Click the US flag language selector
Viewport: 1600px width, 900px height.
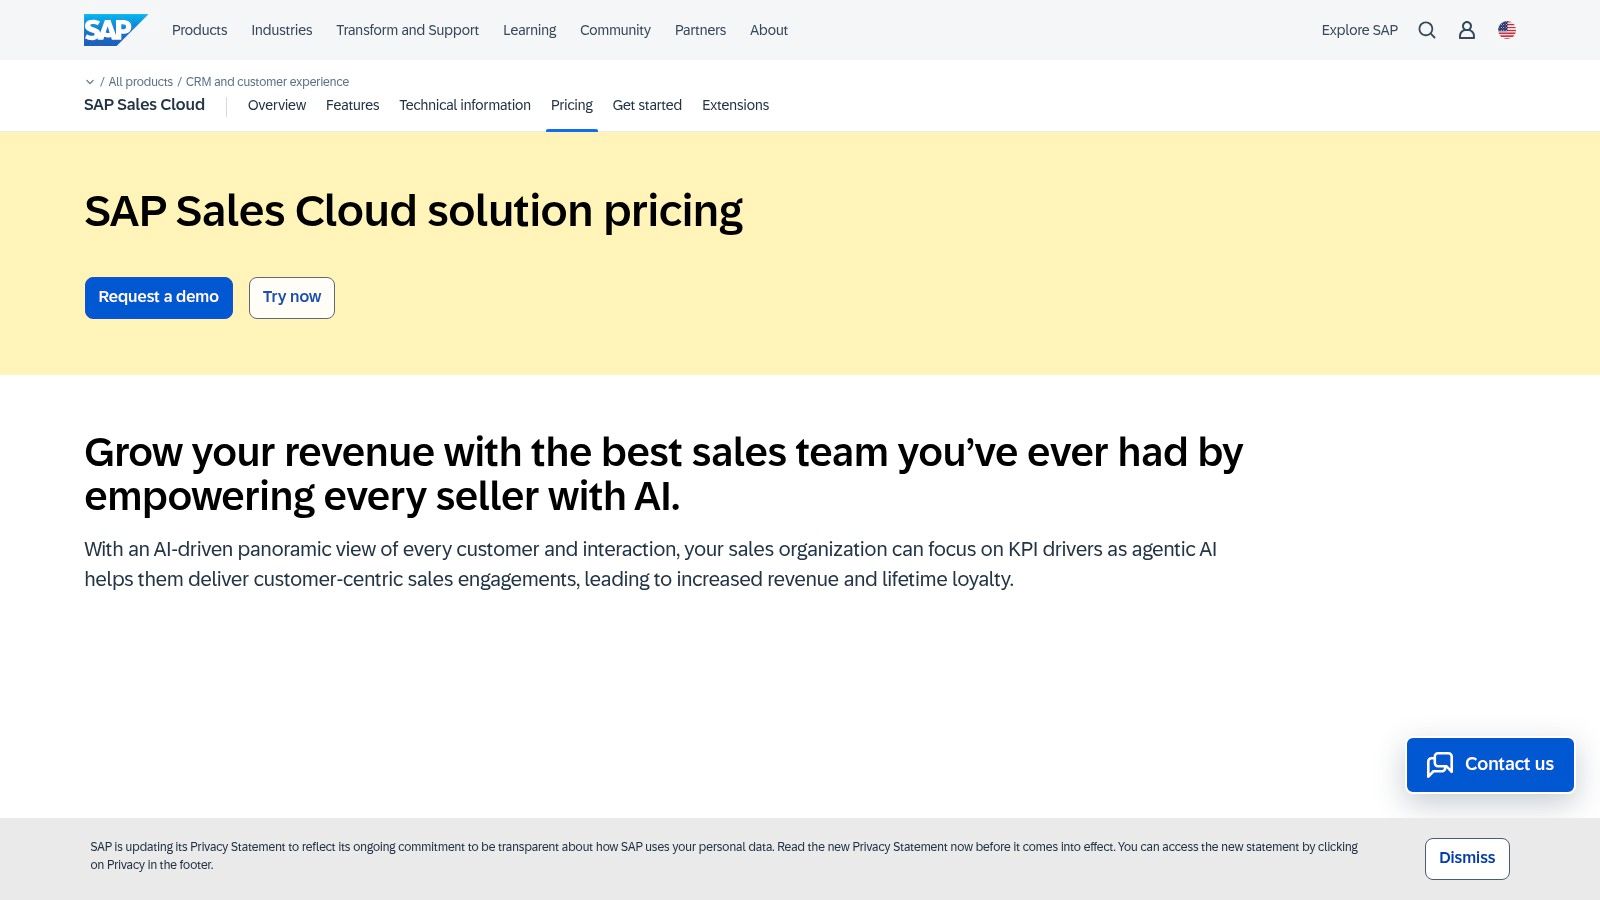(1506, 30)
